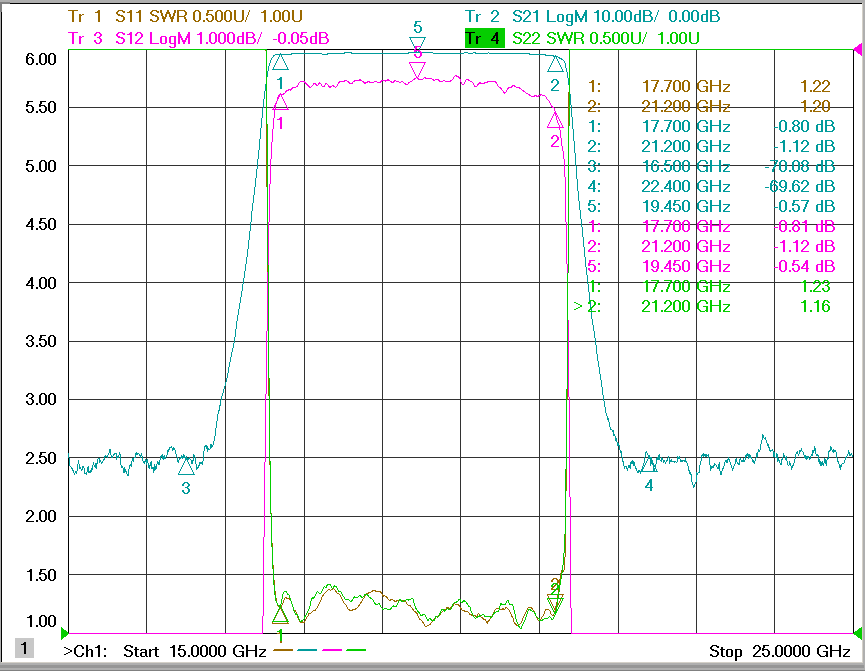
Task: Click teal marker 4 on S21 trace
Action: [x=649, y=464]
